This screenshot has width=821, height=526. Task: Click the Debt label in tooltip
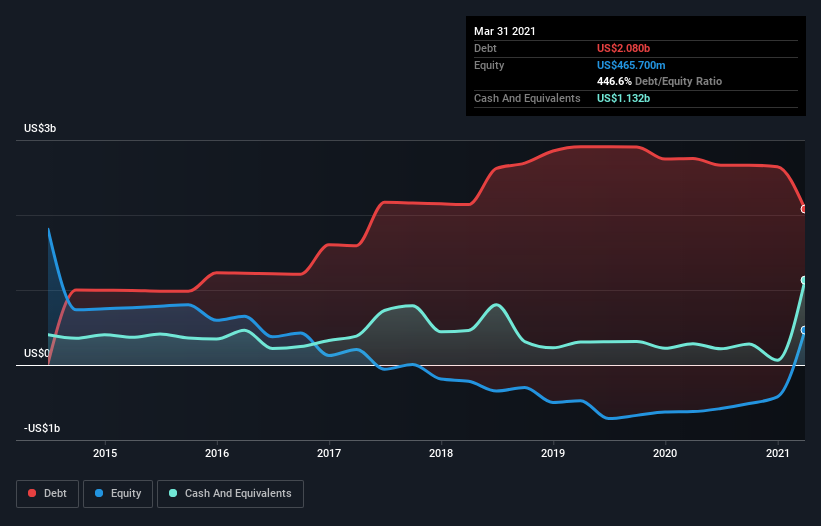click(x=485, y=48)
